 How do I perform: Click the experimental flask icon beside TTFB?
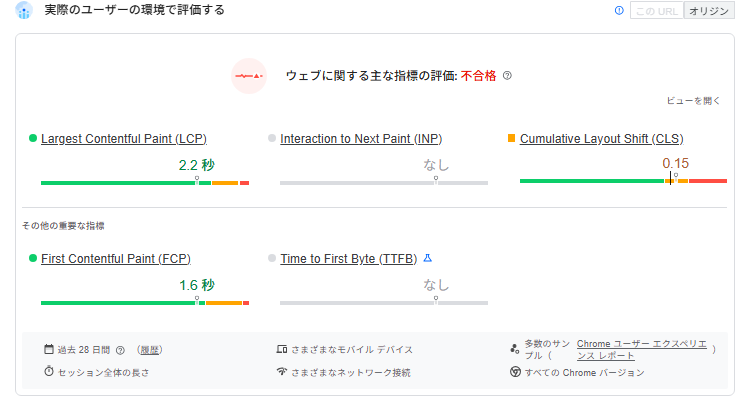[428, 258]
